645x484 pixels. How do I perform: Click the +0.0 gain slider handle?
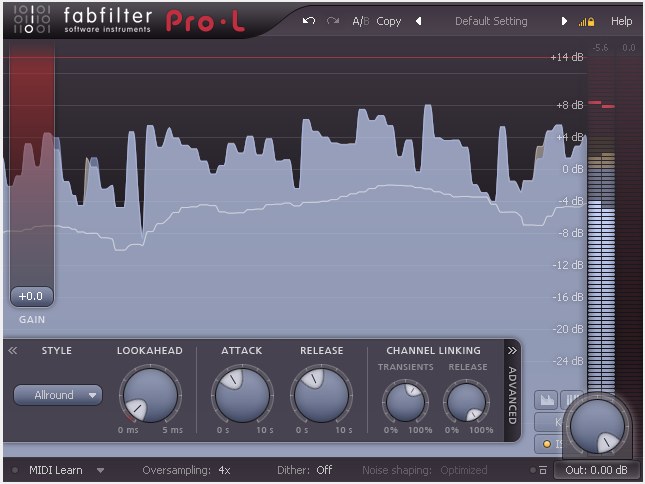coord(32,296)
